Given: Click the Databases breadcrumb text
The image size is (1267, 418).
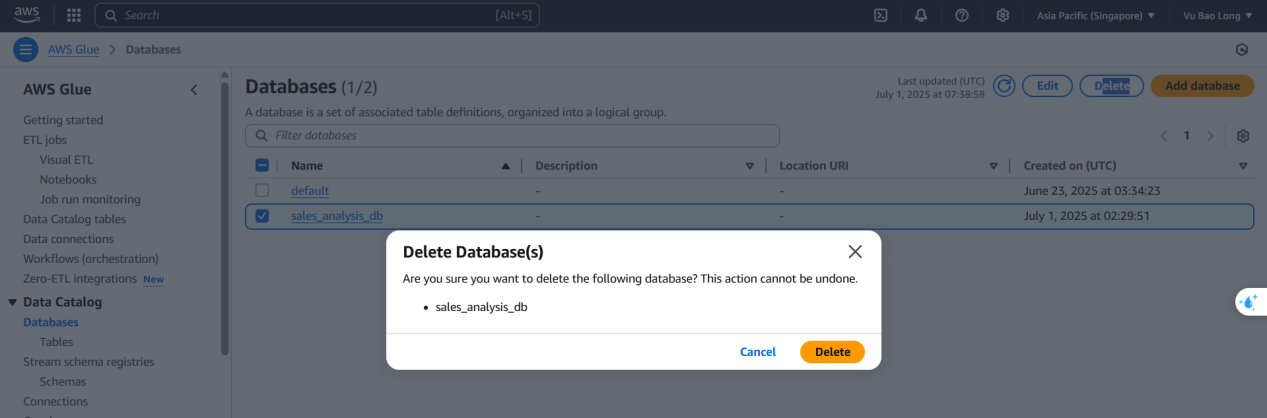Looking at the screenshot, I should pos(153,50).
